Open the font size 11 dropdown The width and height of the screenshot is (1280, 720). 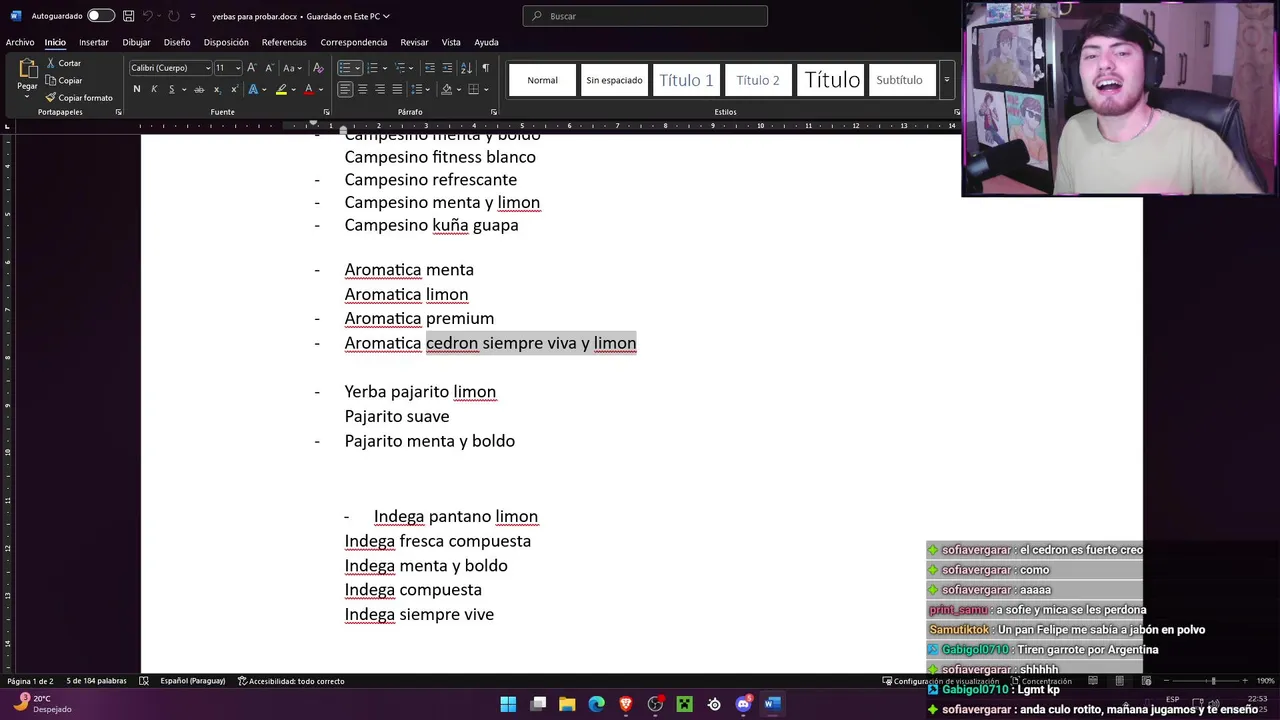(x=237, y=68)
